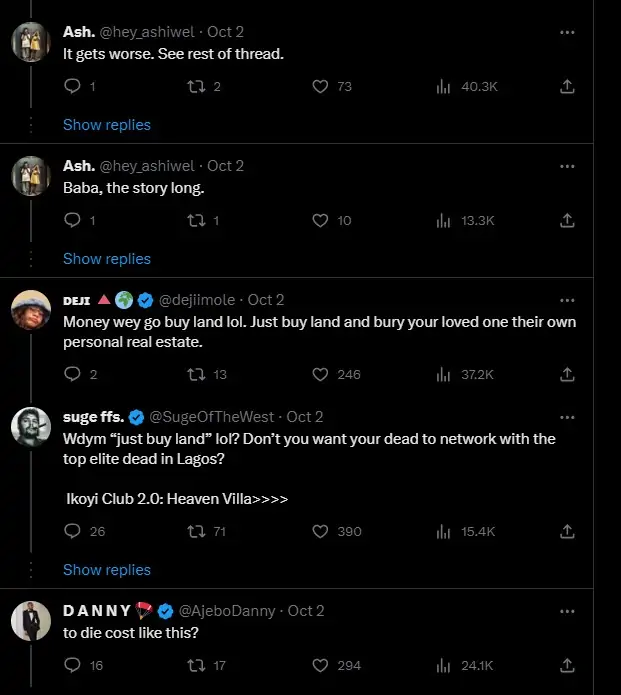621x695 pixels.
Task: Show replies under "Baba, the story long"
Action: click(107, 259)
